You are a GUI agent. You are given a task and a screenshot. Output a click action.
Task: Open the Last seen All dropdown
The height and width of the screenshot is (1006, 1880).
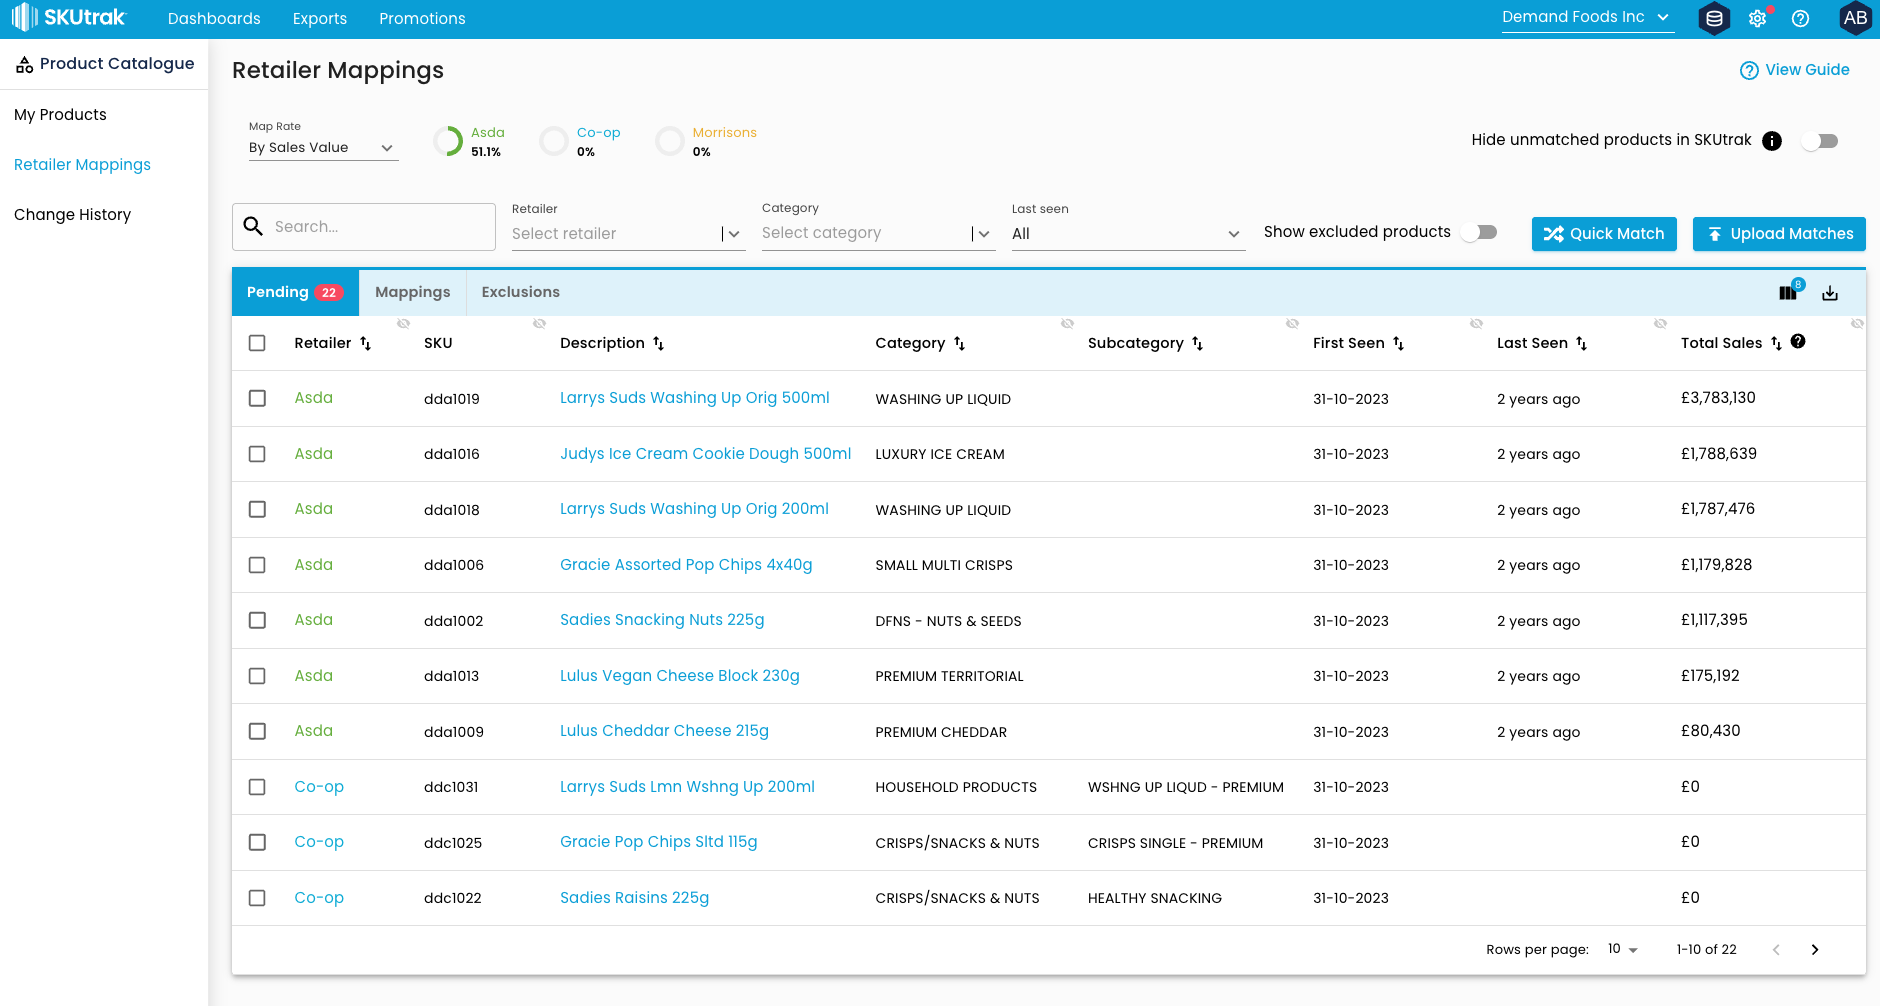pos(1128,234)
